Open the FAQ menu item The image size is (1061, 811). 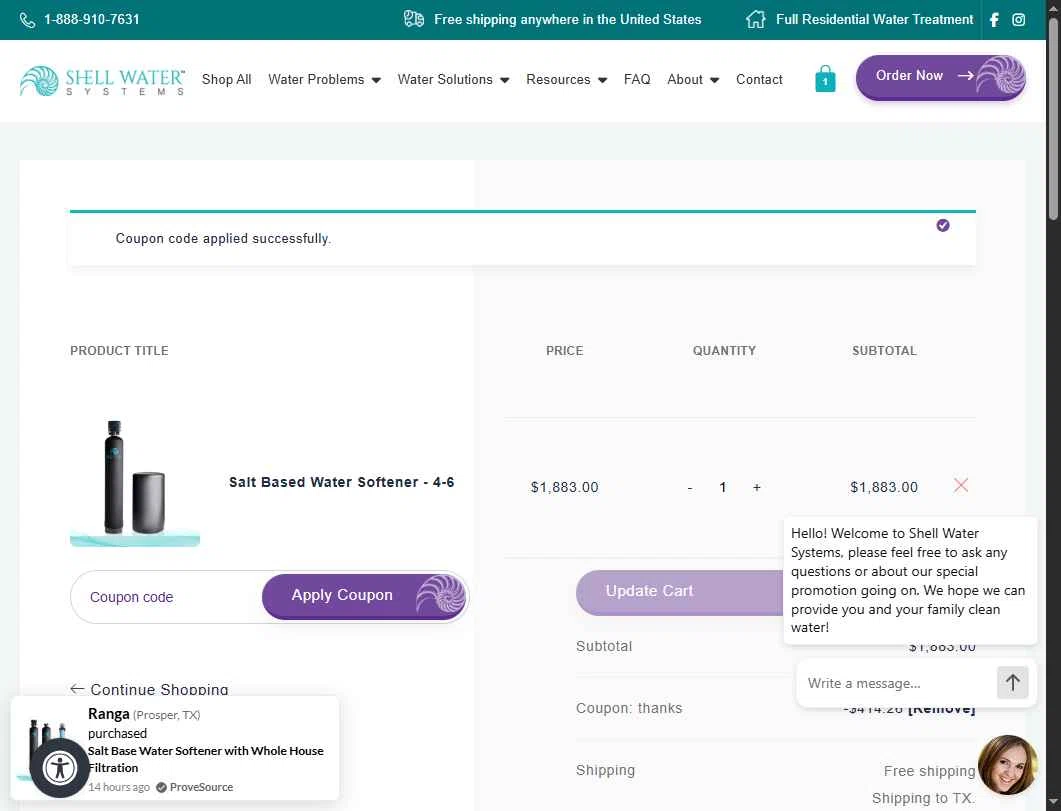pyautogui.click(x=637, y=79)
